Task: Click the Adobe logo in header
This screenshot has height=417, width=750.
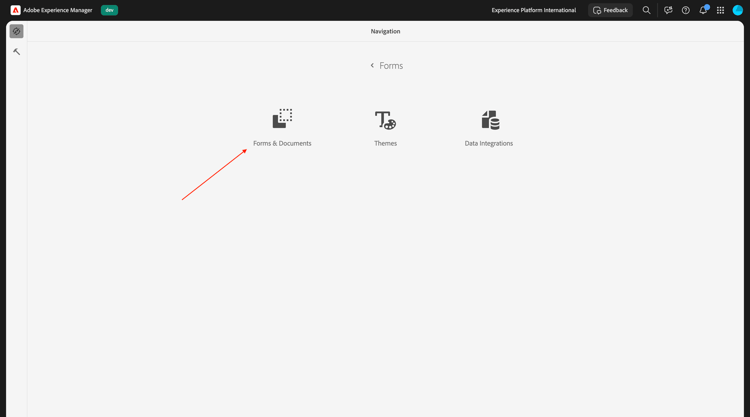Action: point(15,10)
